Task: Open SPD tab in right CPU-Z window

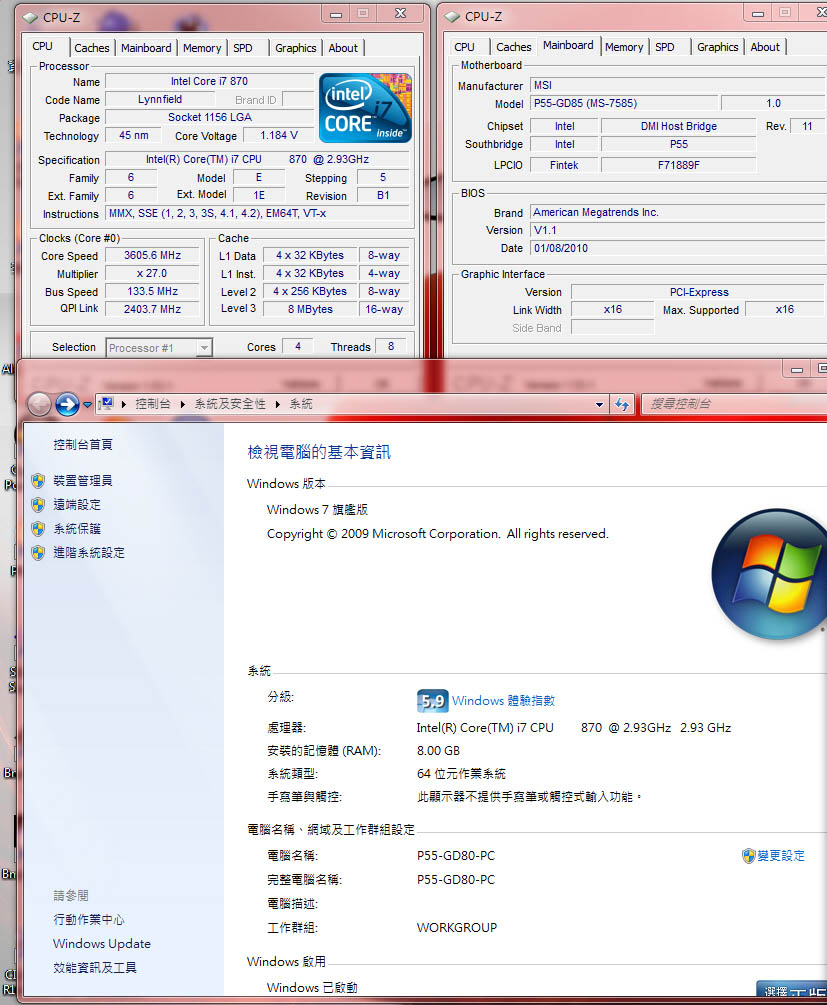Action: pyautogui.click(x=665, y=47)
